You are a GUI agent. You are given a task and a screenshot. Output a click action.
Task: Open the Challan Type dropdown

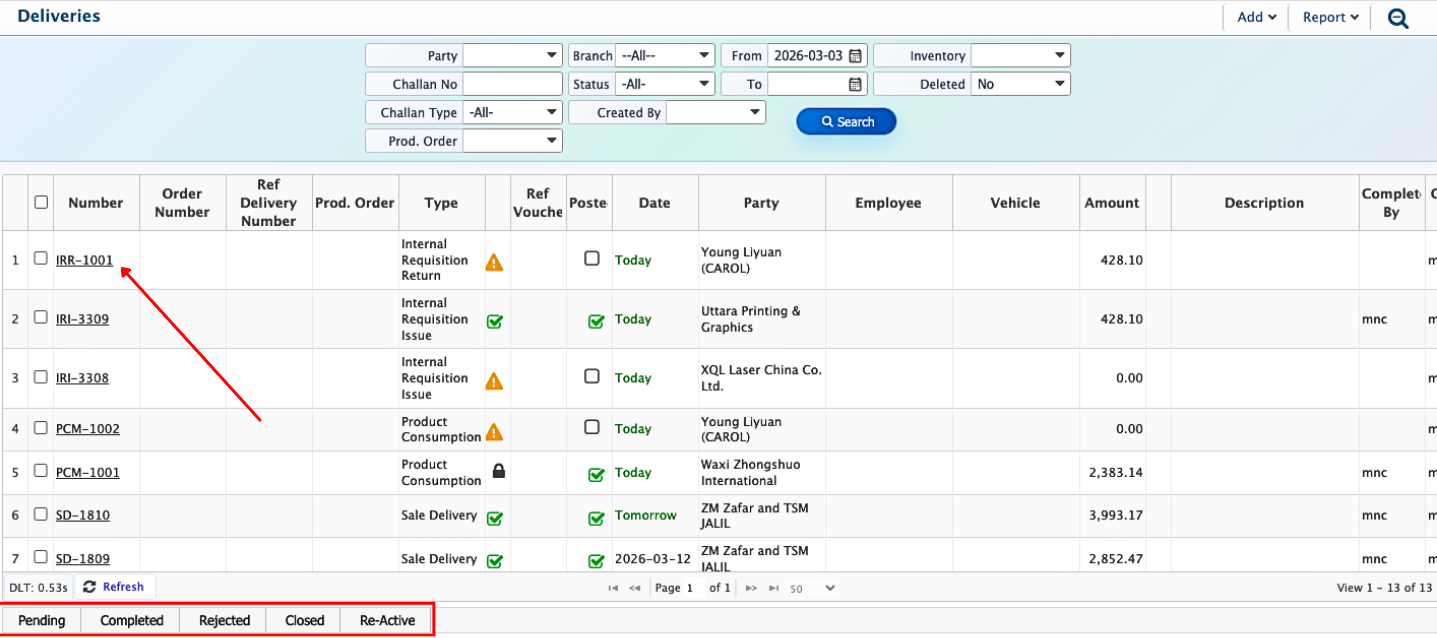tap(512, 113)
